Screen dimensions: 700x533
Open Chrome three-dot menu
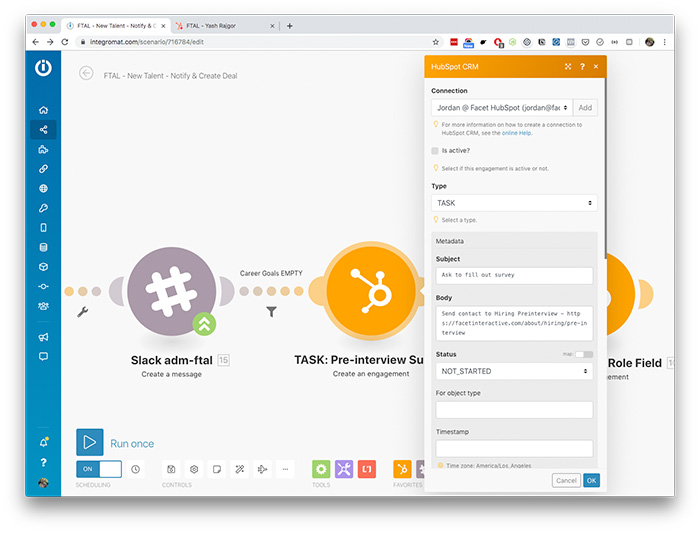[x=665, y=42]
